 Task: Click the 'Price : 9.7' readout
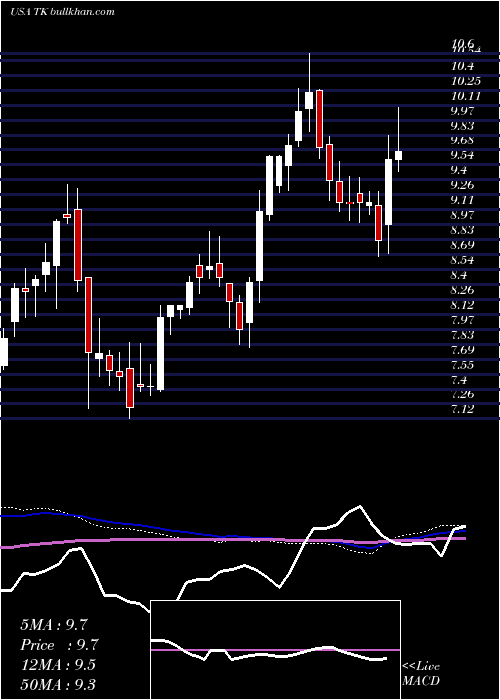pyautogui.click(x=59, y=645)
